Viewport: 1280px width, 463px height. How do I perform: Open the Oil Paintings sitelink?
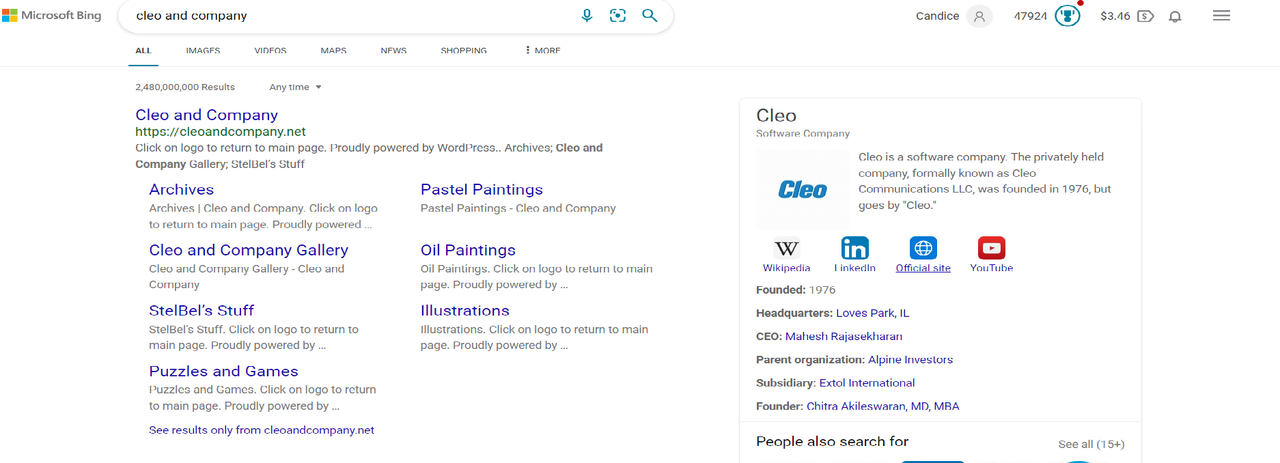[468, 250]
